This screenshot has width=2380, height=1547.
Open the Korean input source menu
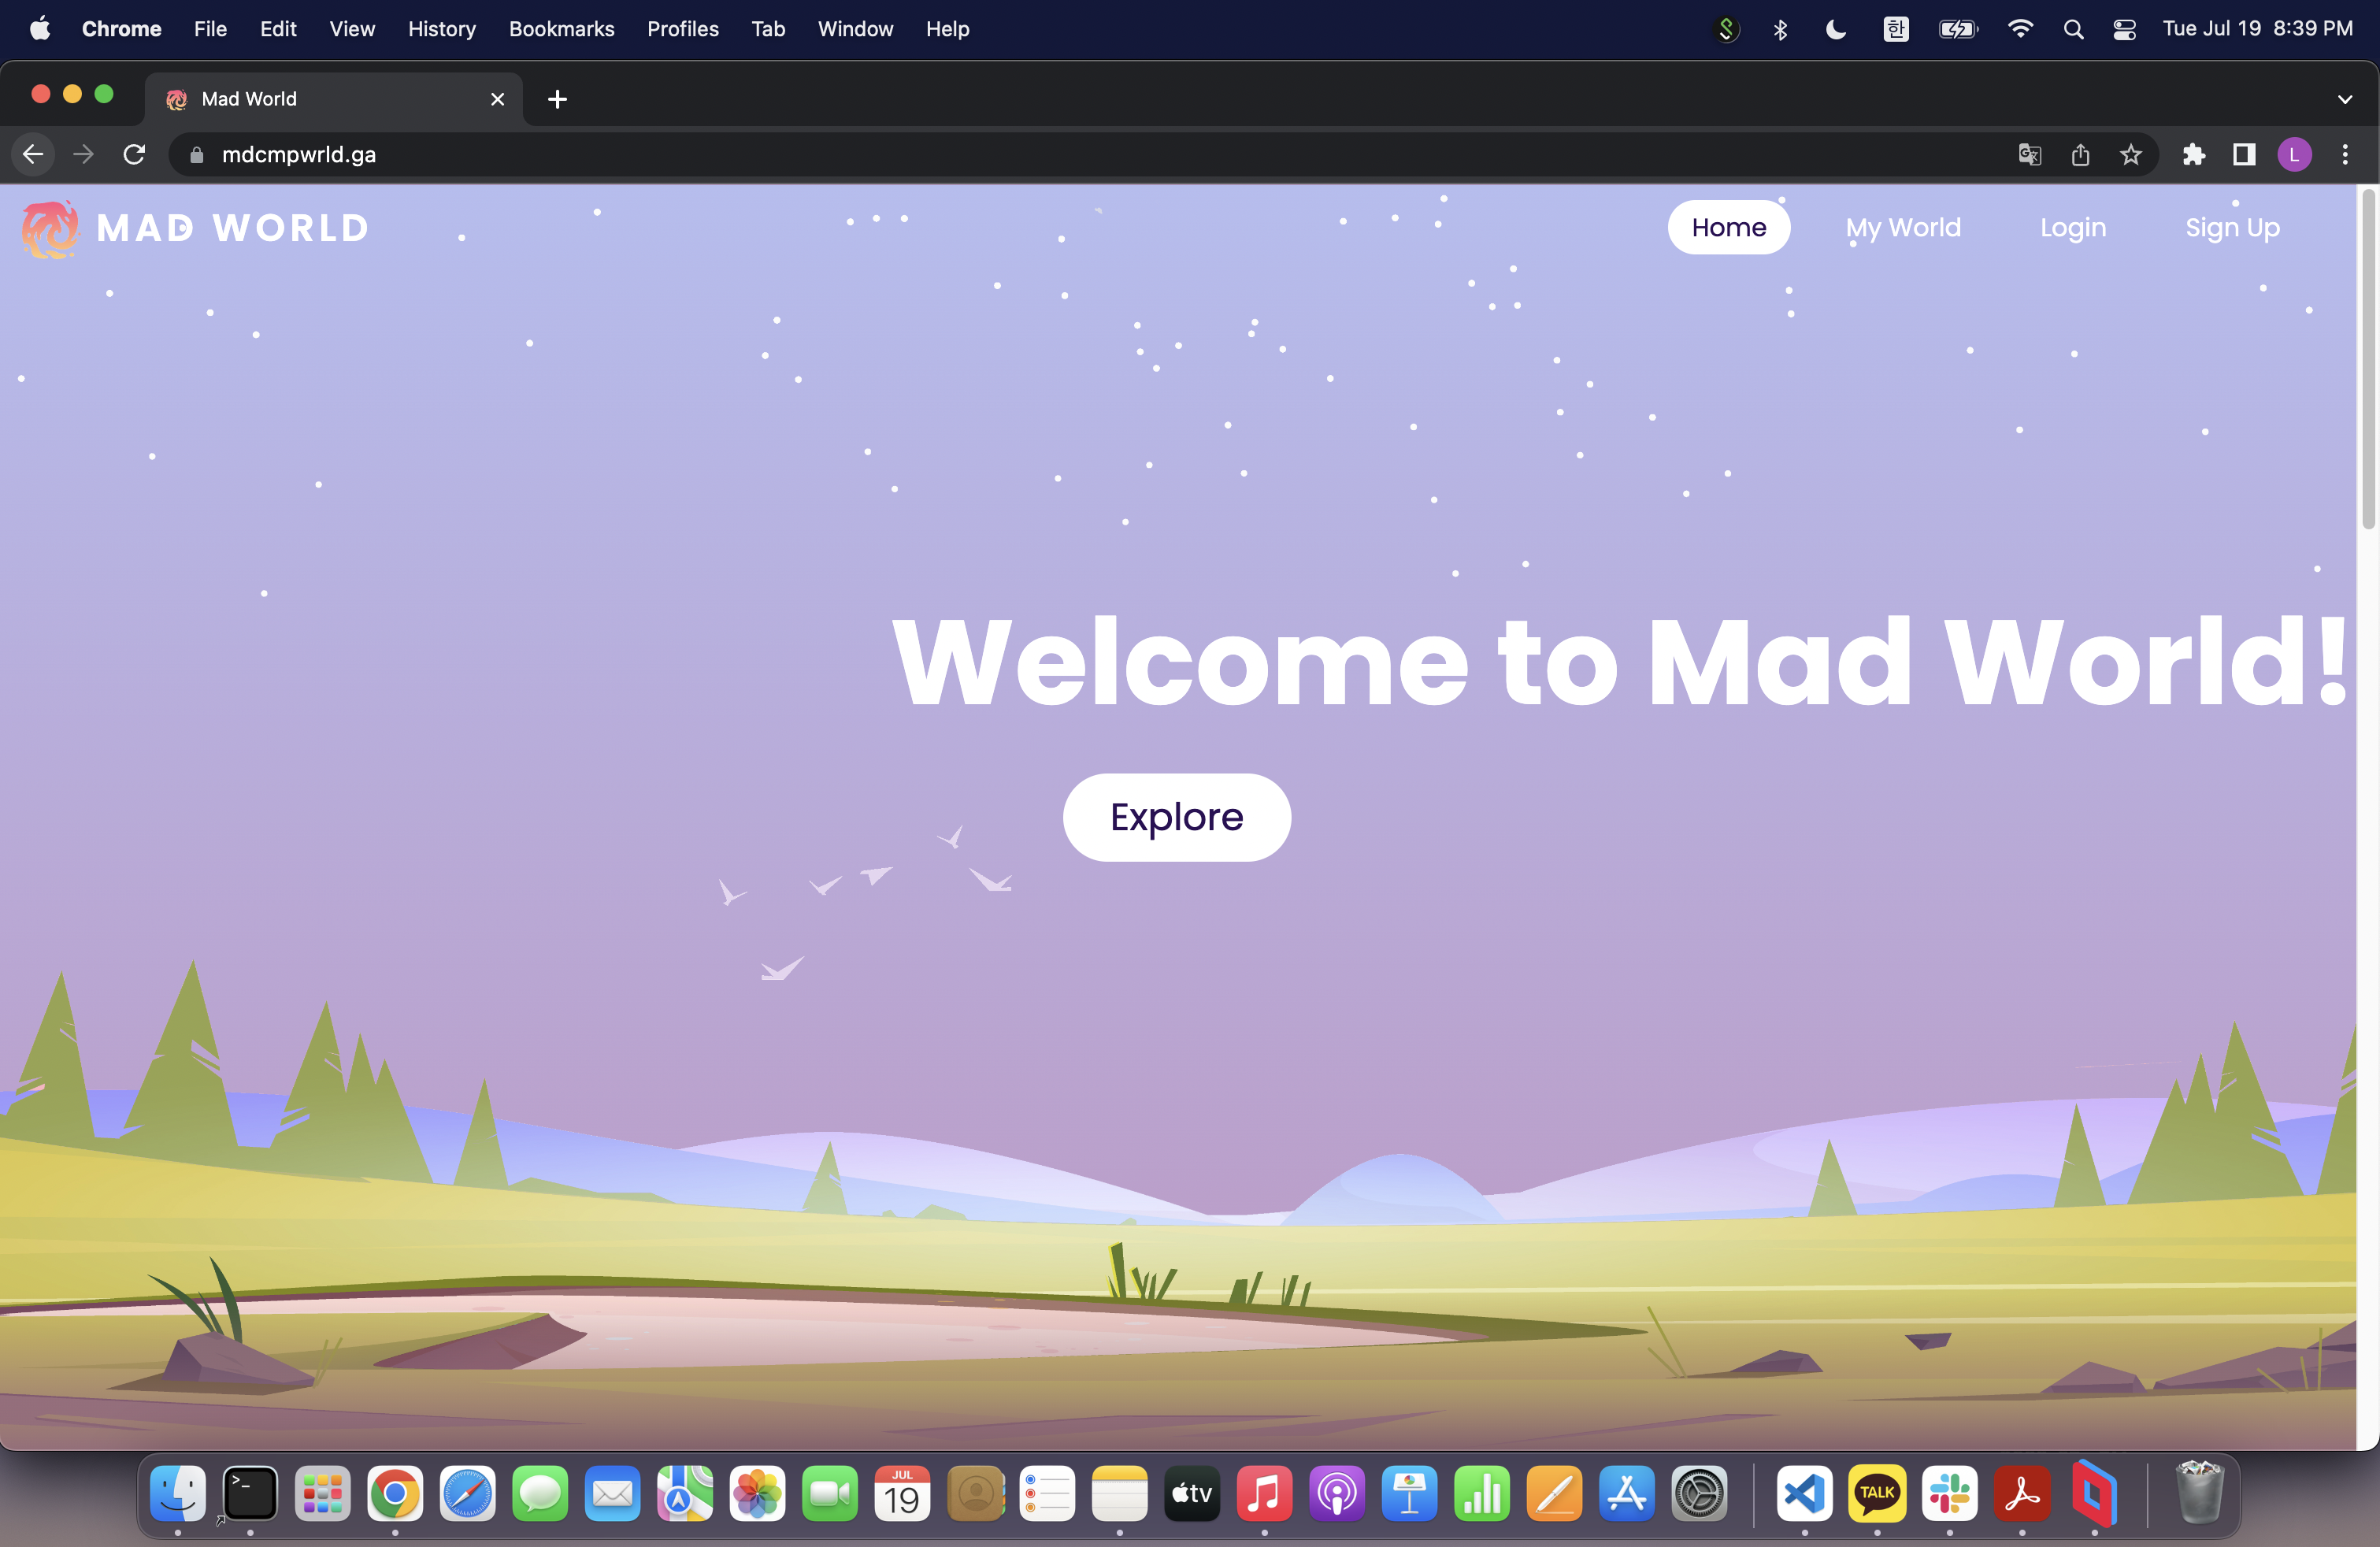click(x=1896, y=29)
